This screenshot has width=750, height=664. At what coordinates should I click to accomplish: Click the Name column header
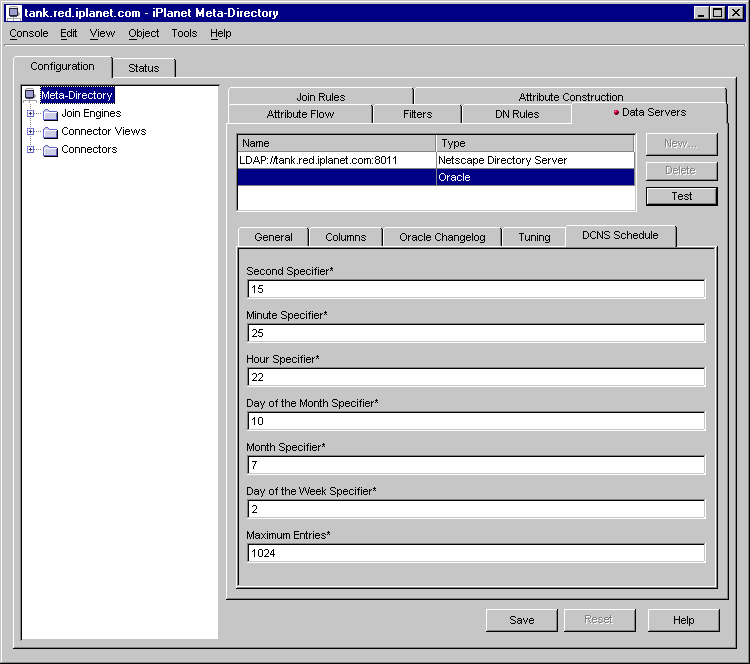pyautogui.click(x=336, y=143)
